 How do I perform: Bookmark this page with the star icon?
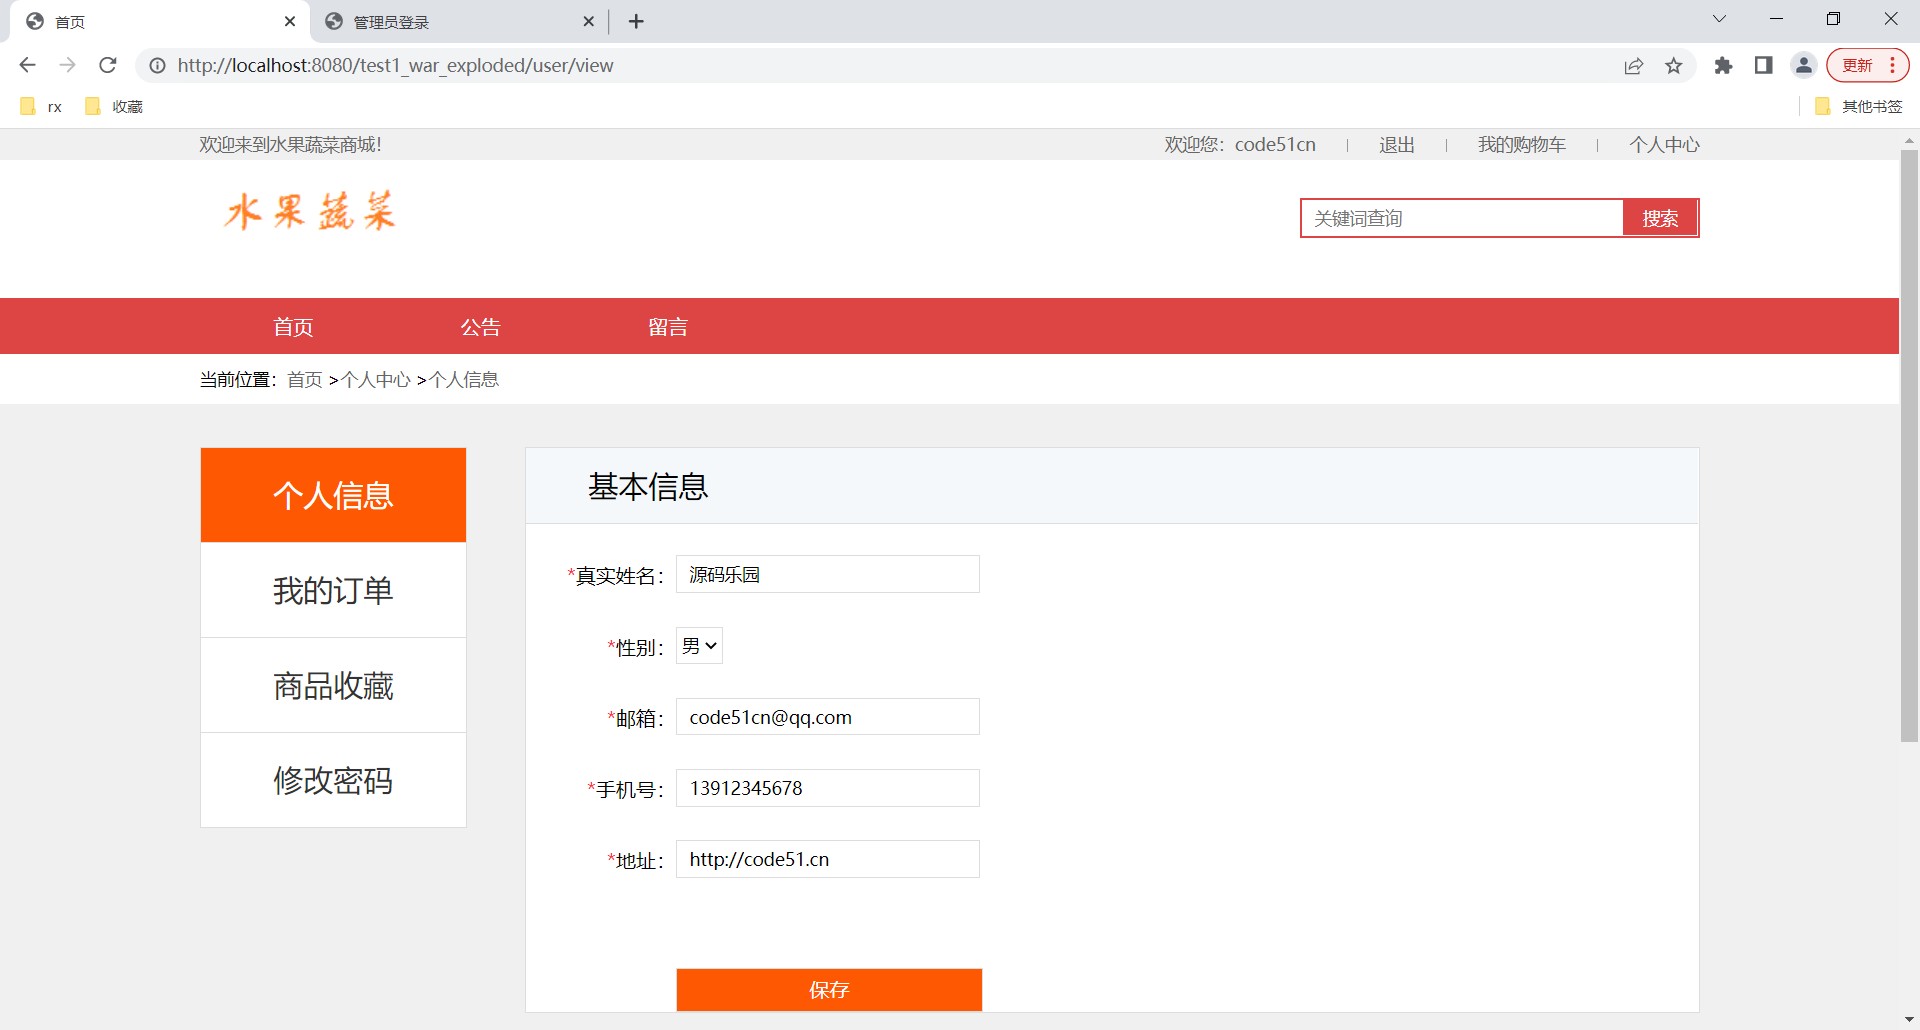[x=1674, y=66]
